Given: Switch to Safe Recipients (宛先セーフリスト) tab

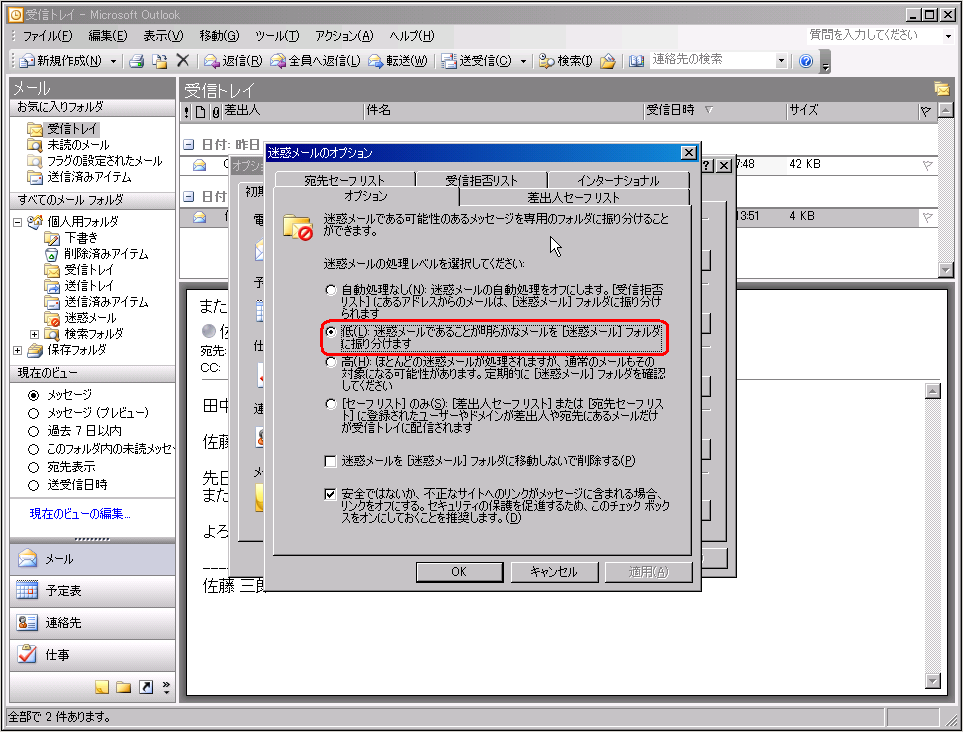Looking at the screenshot, I should 345,180.
